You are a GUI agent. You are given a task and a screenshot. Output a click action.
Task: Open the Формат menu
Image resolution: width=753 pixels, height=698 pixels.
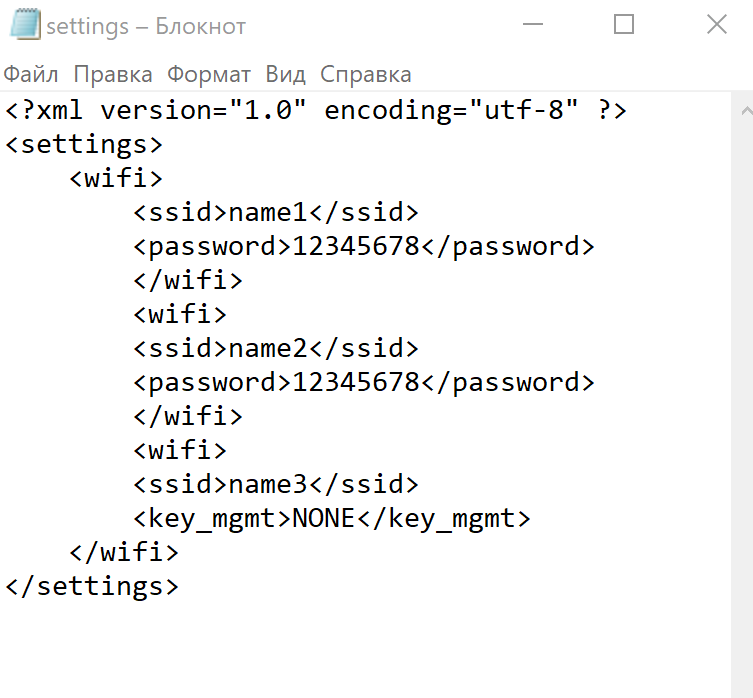point(209,74)
